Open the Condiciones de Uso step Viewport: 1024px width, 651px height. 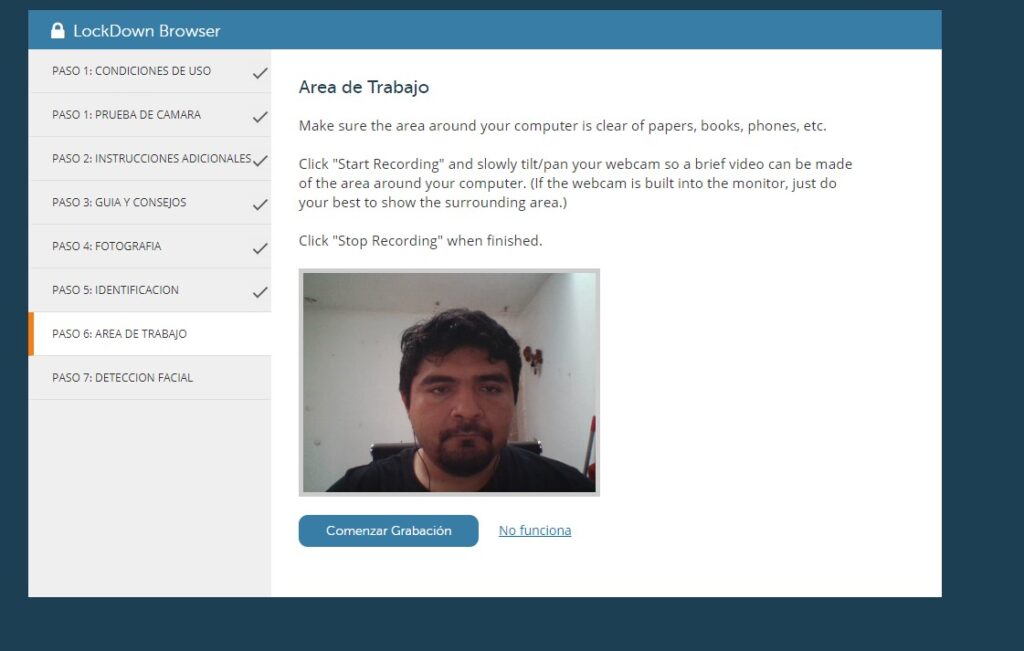click(131, 71)
